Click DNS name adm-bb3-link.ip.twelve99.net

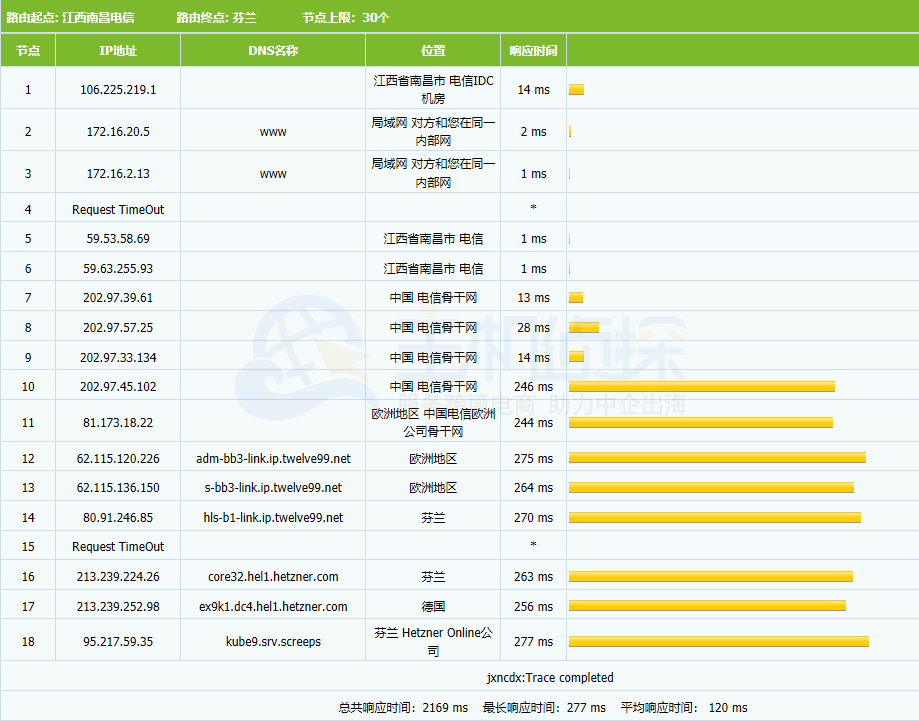pyautogui.click(x=273, y=459)
